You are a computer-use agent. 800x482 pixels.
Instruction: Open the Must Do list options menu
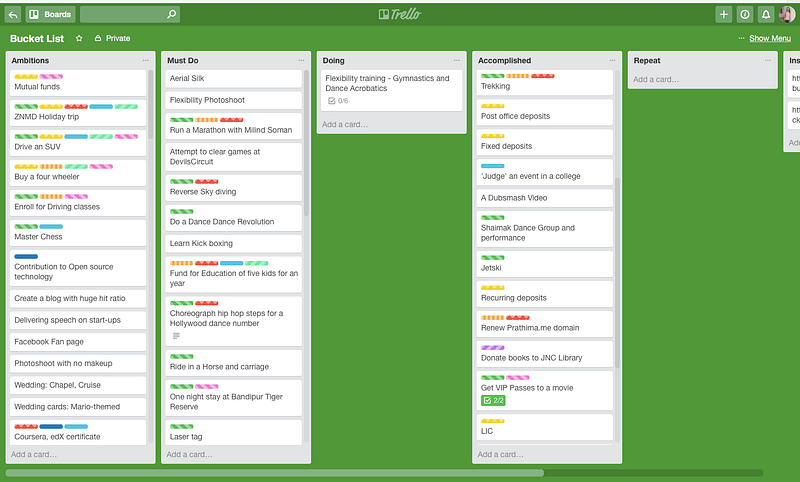(300, 61)
